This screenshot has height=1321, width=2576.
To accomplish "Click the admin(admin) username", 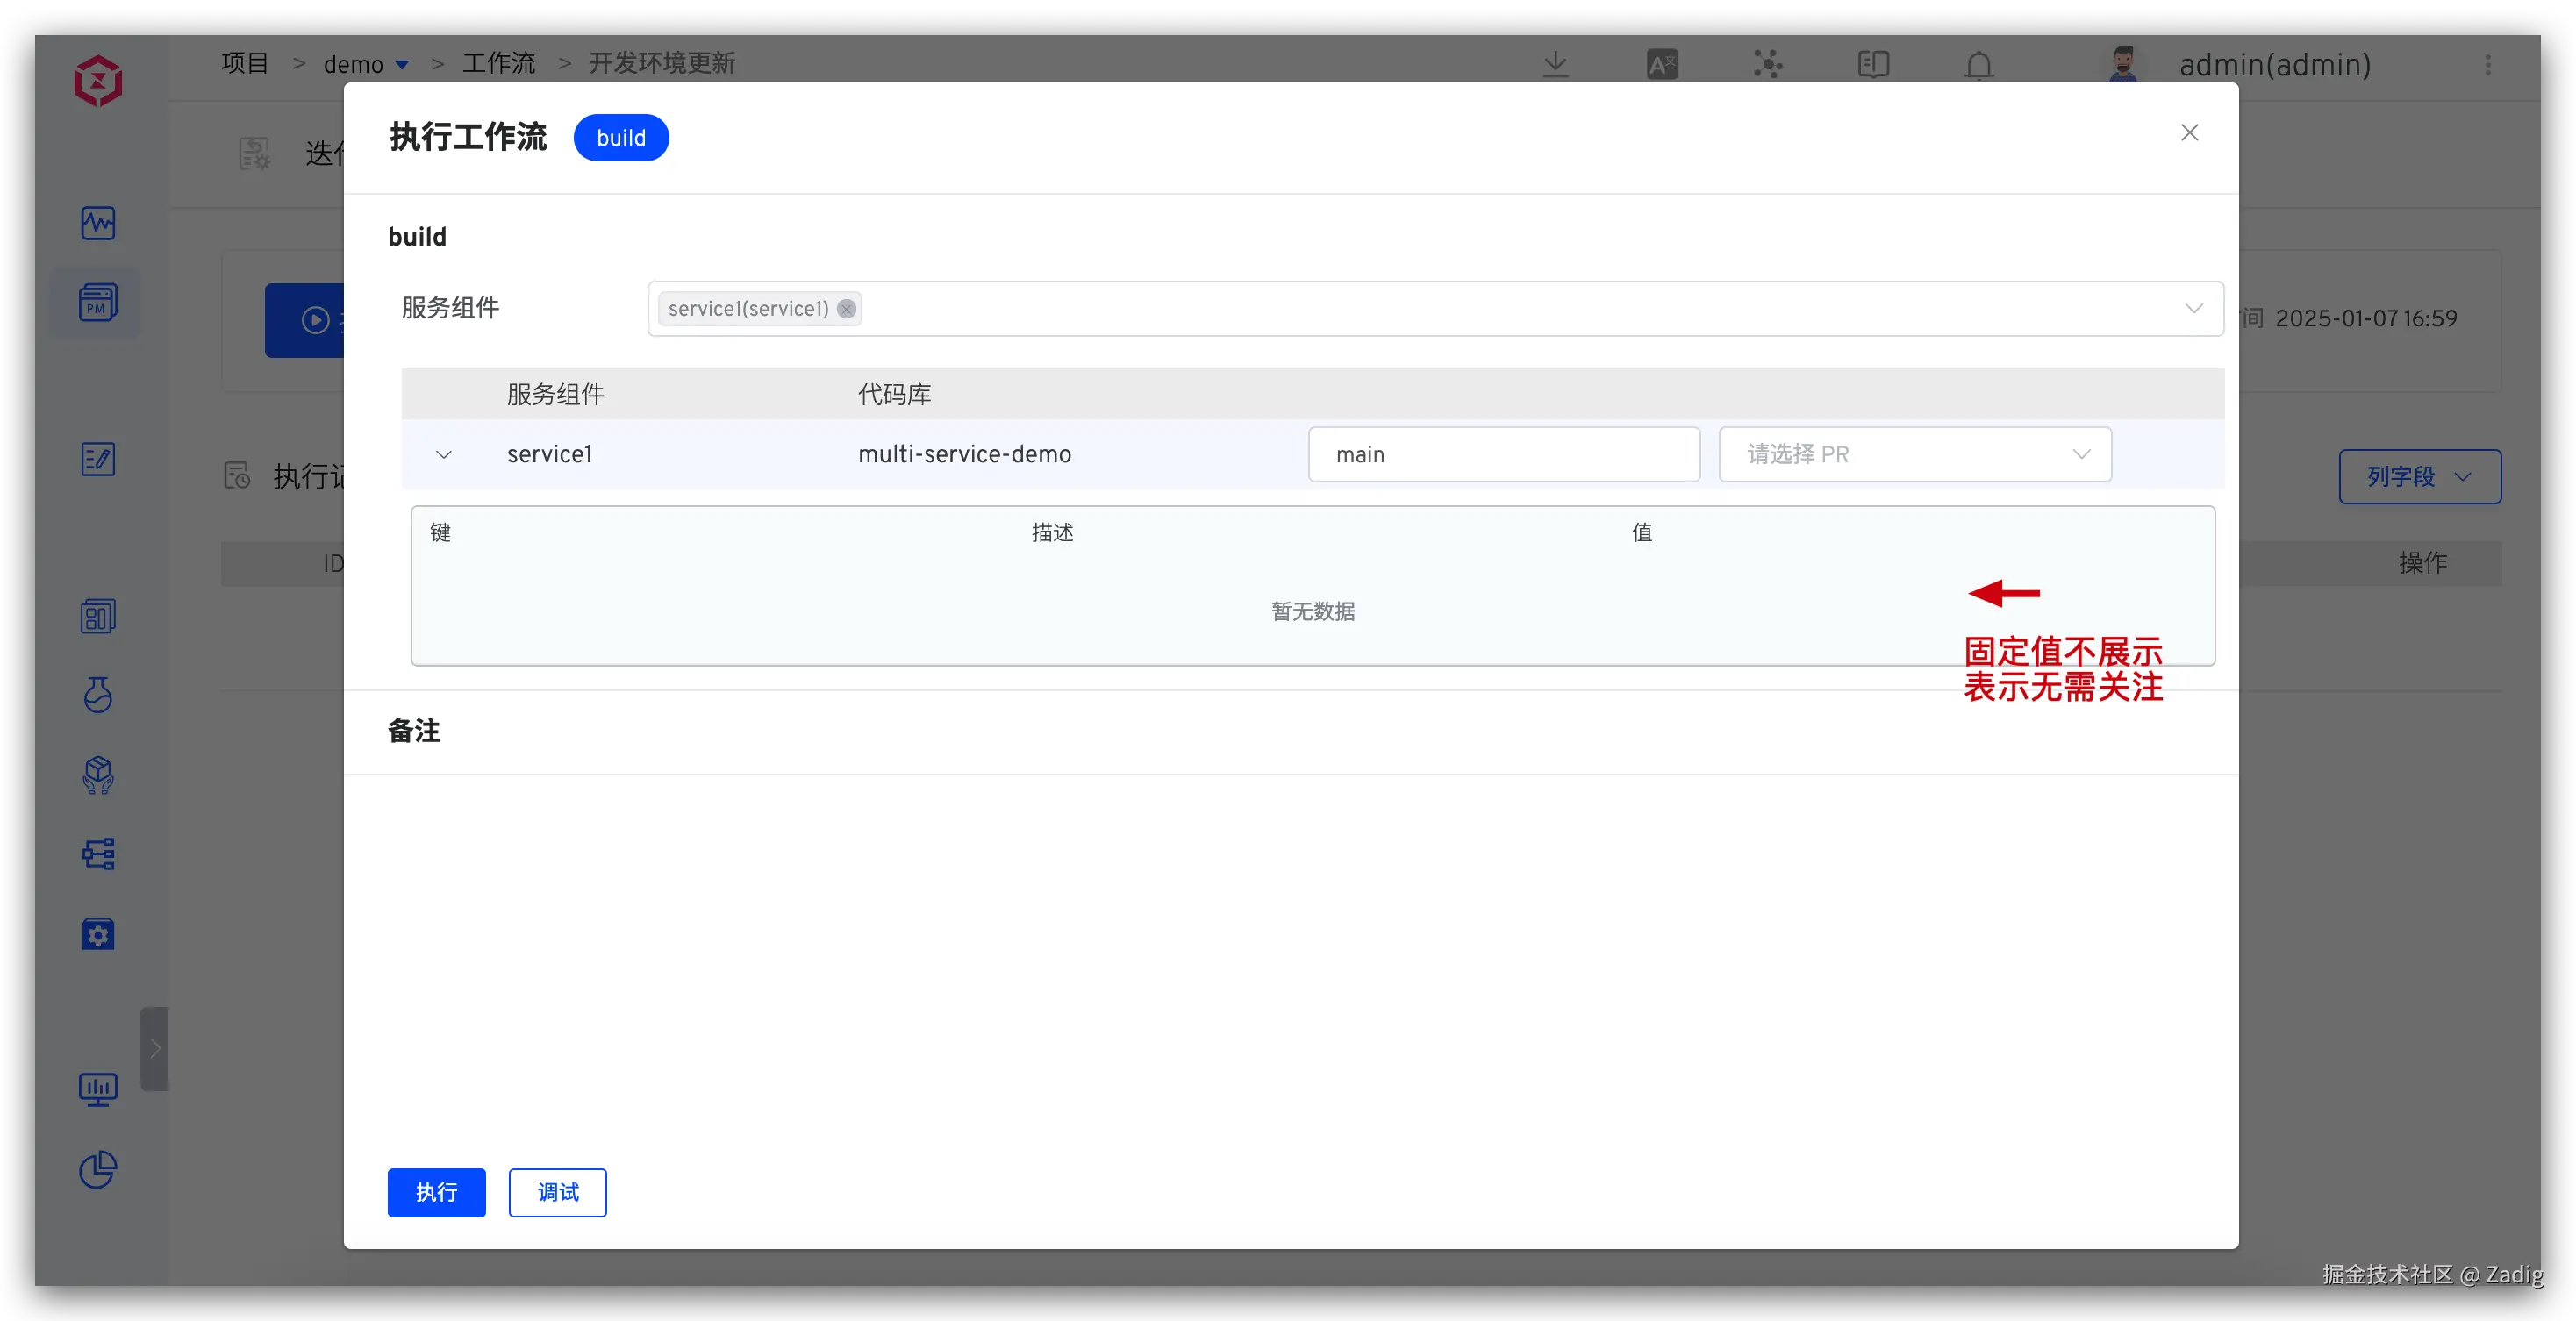I will point(2274,65).
